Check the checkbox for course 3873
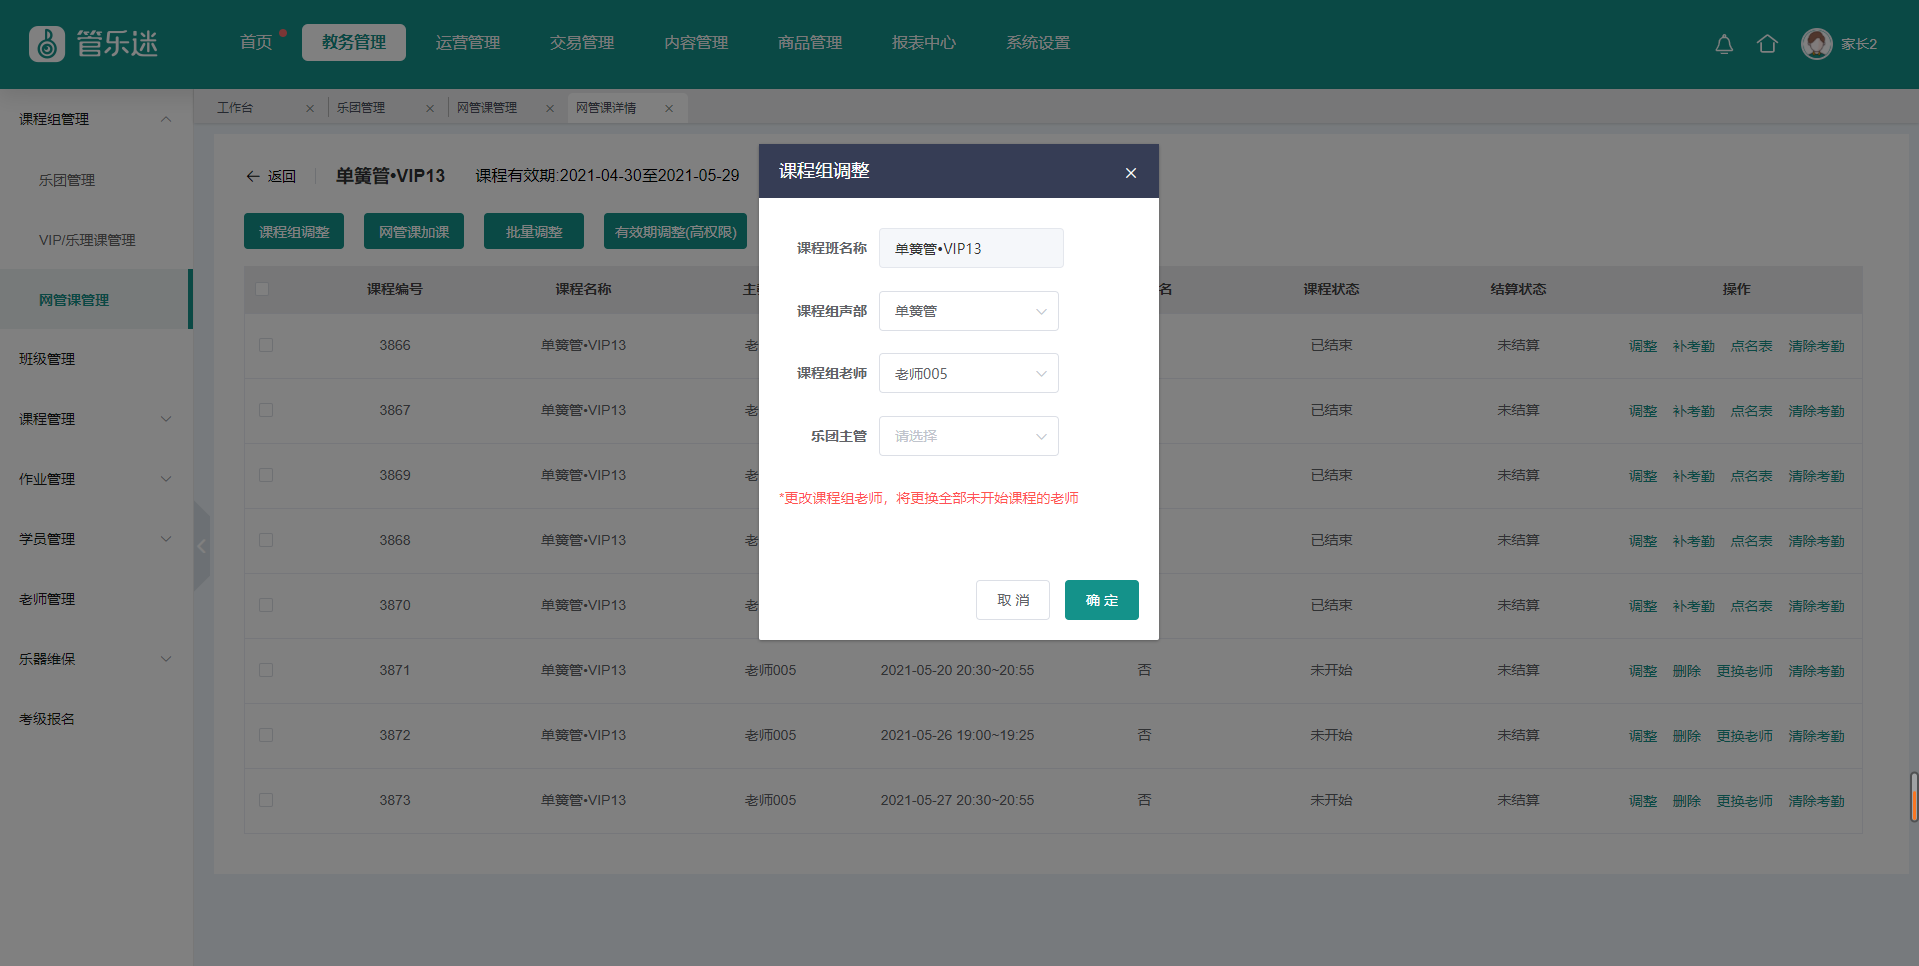This screenshot has height=966, width=1919. 266,800
